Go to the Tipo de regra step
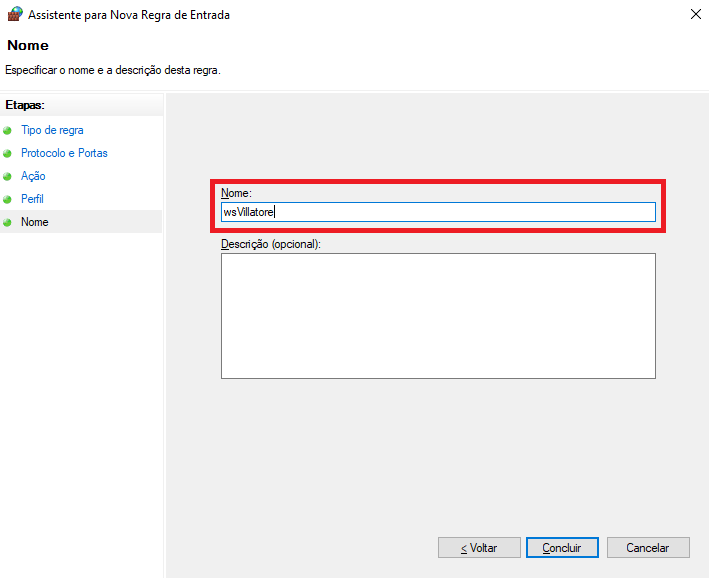Image resolution: width=709 pixels, height=578 pixels. coord(52,130)
